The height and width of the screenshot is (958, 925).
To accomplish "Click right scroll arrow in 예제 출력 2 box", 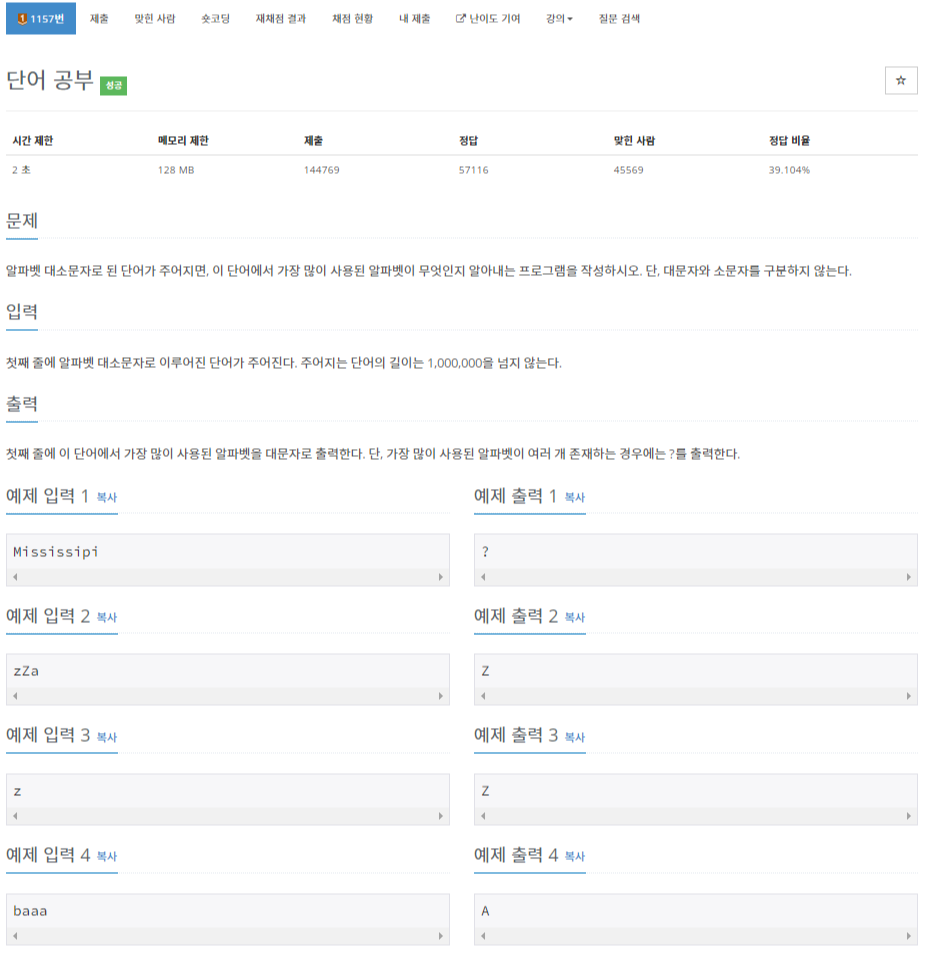I will tap(909, 696).
